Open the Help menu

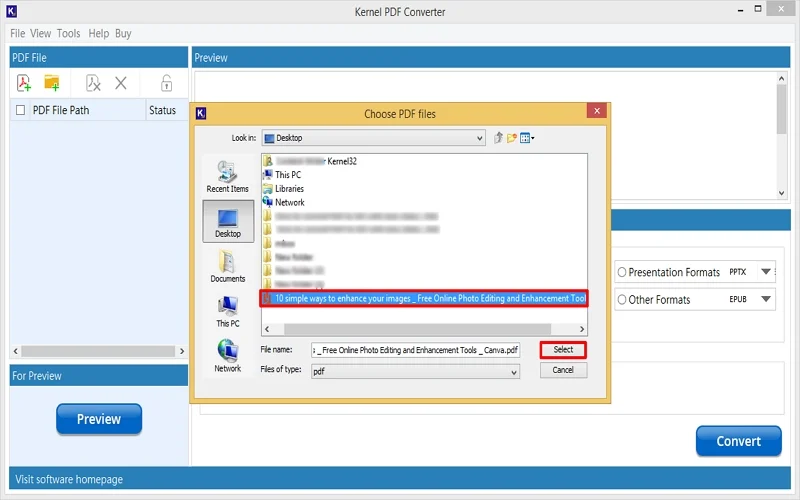(x=98, y=34)
